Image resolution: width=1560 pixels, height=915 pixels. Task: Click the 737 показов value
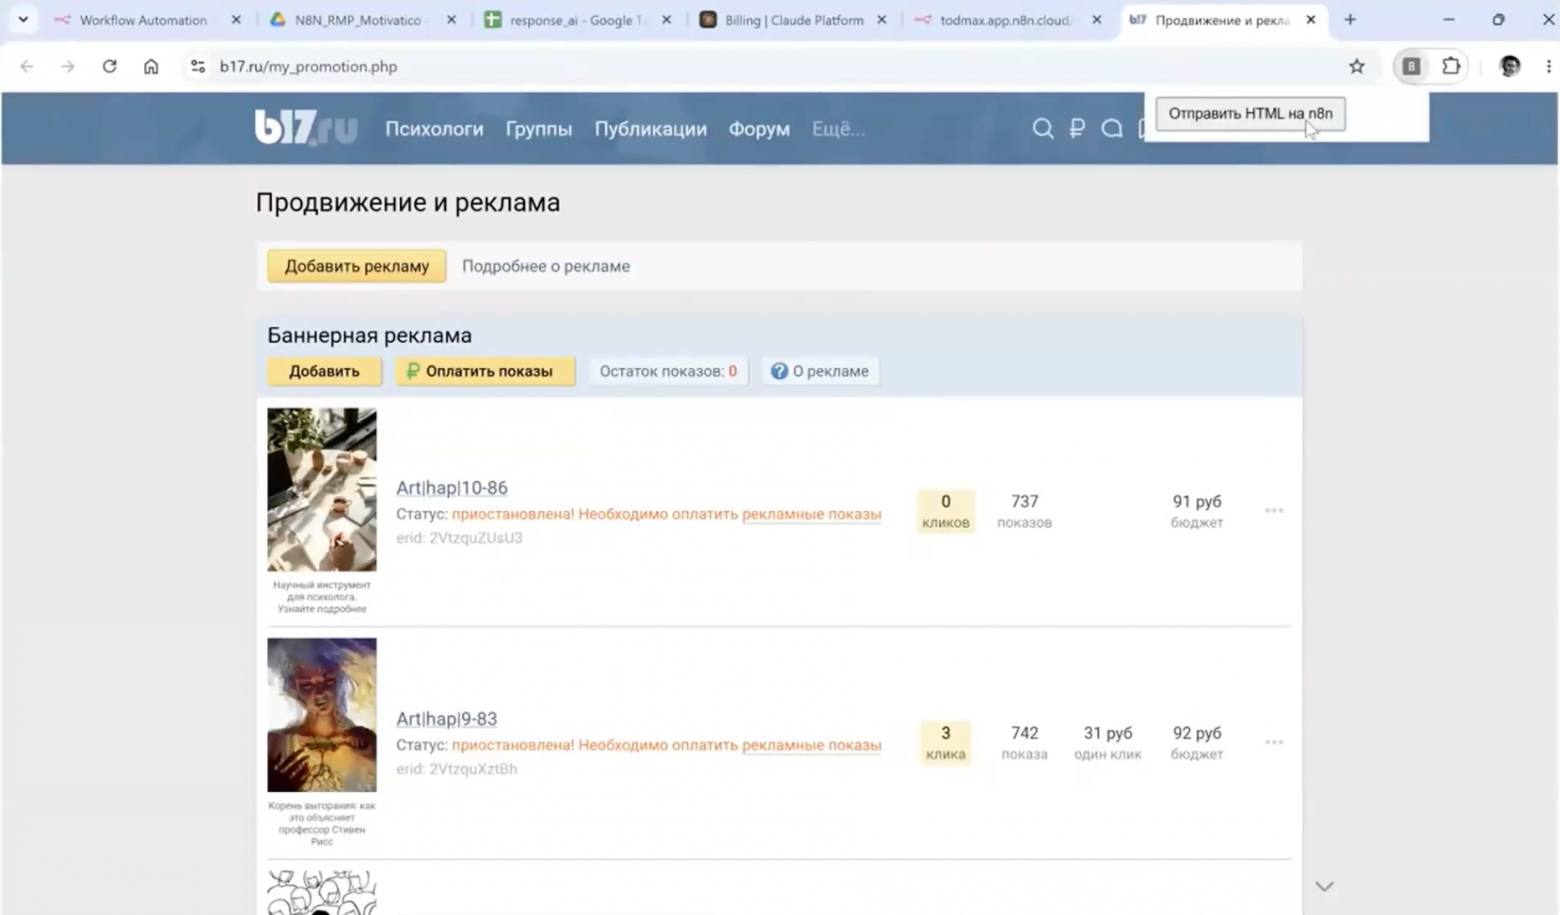tap(1025, 511)
